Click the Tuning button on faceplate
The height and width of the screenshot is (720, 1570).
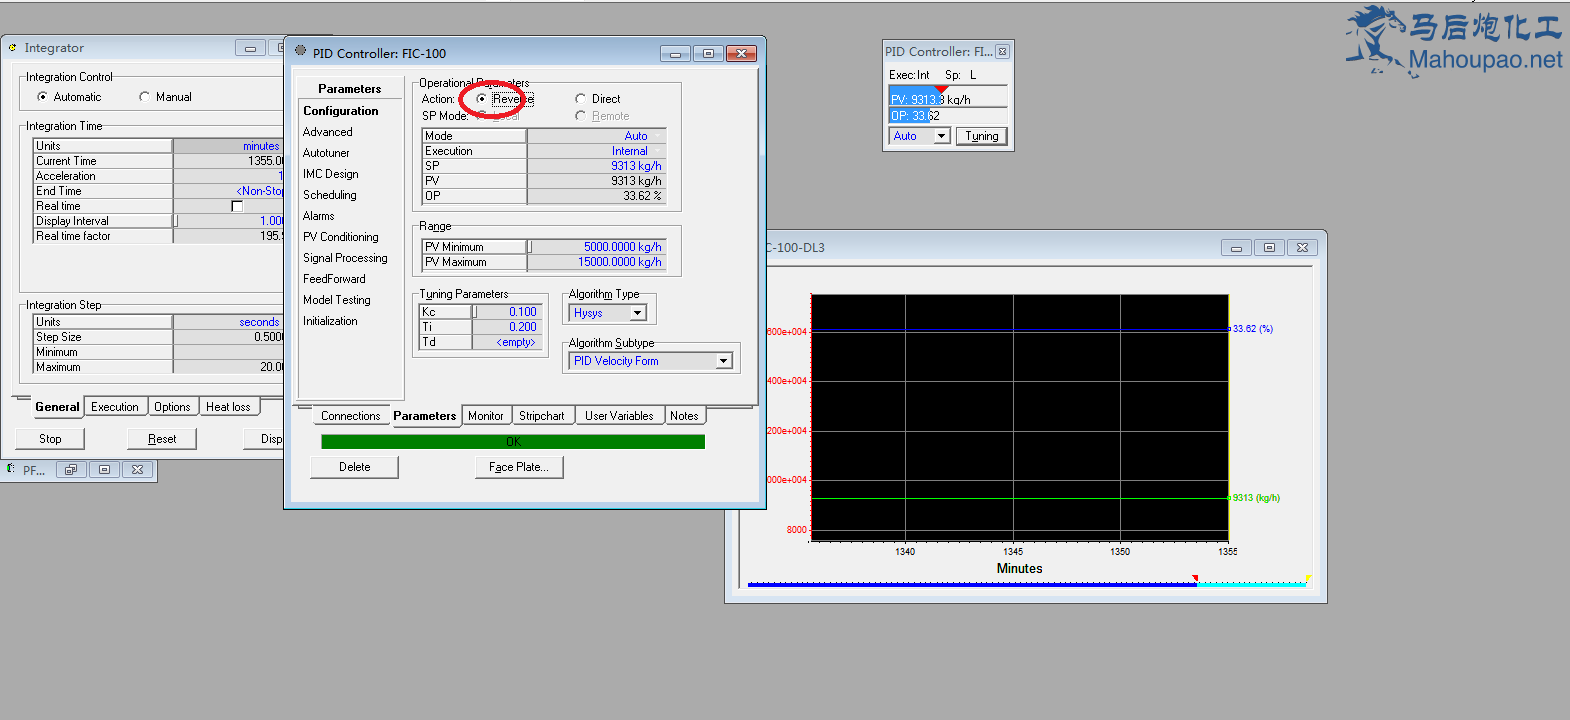(982, 136)
